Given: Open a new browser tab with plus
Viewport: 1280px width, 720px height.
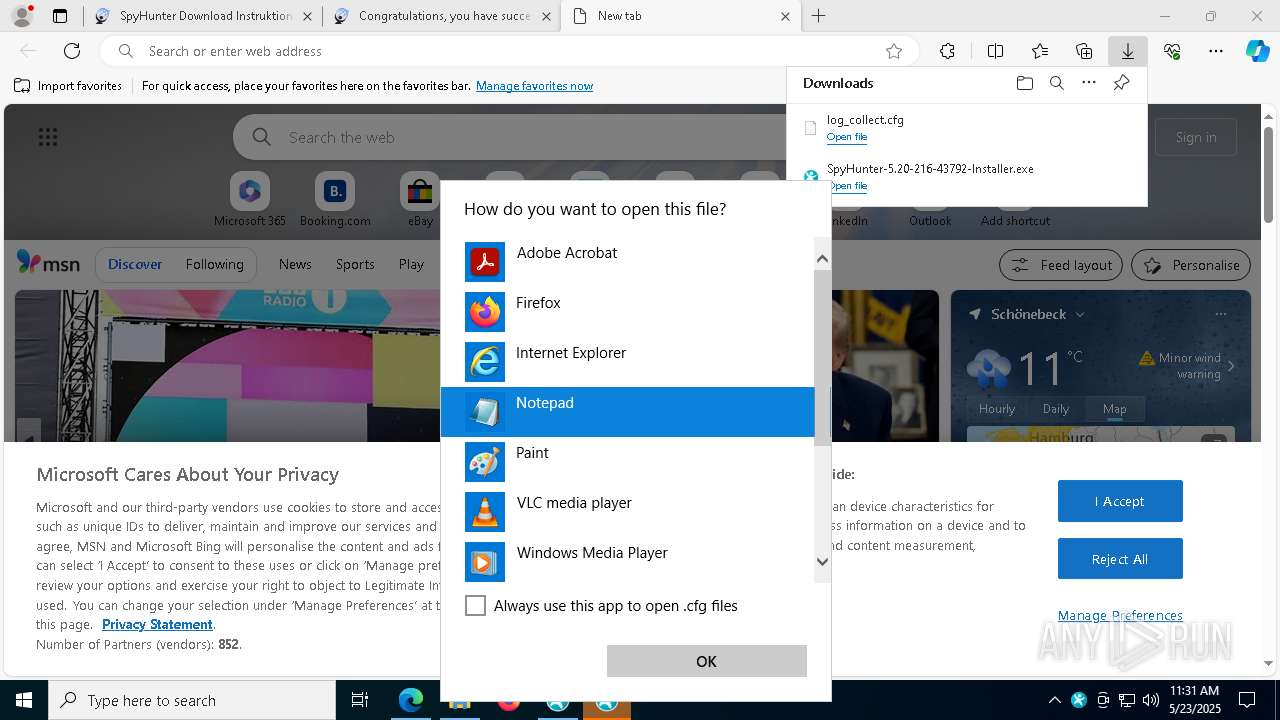Looking at the screenshot, I should tap(819, 16).
